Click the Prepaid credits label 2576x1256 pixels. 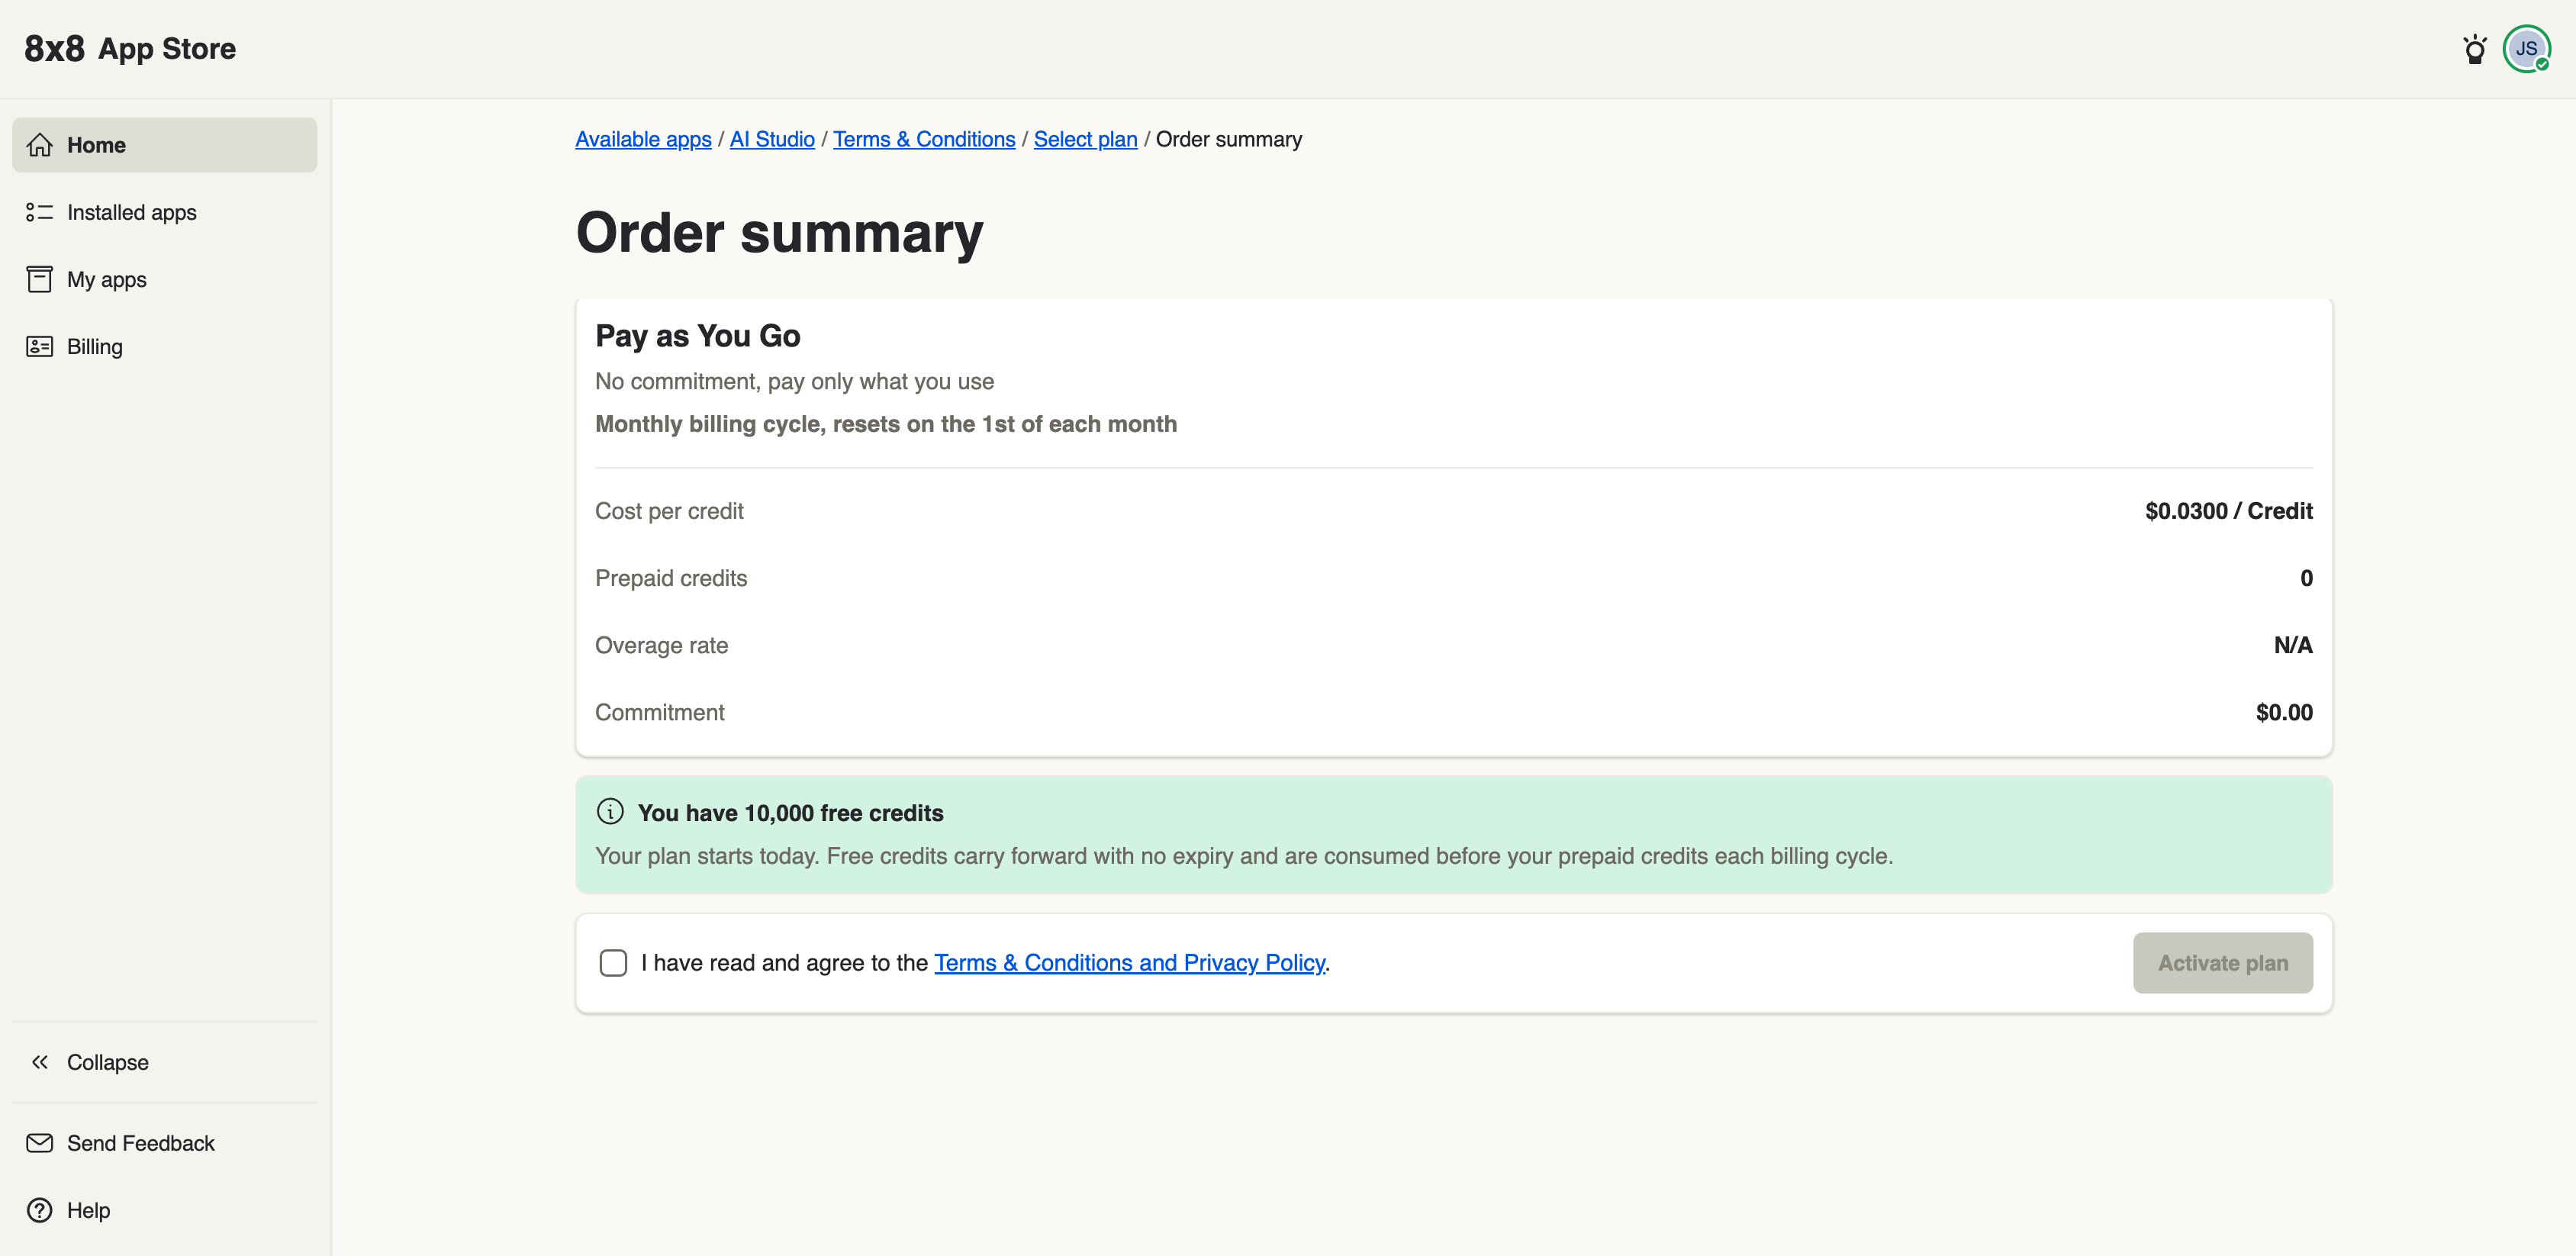click(671, 578)
